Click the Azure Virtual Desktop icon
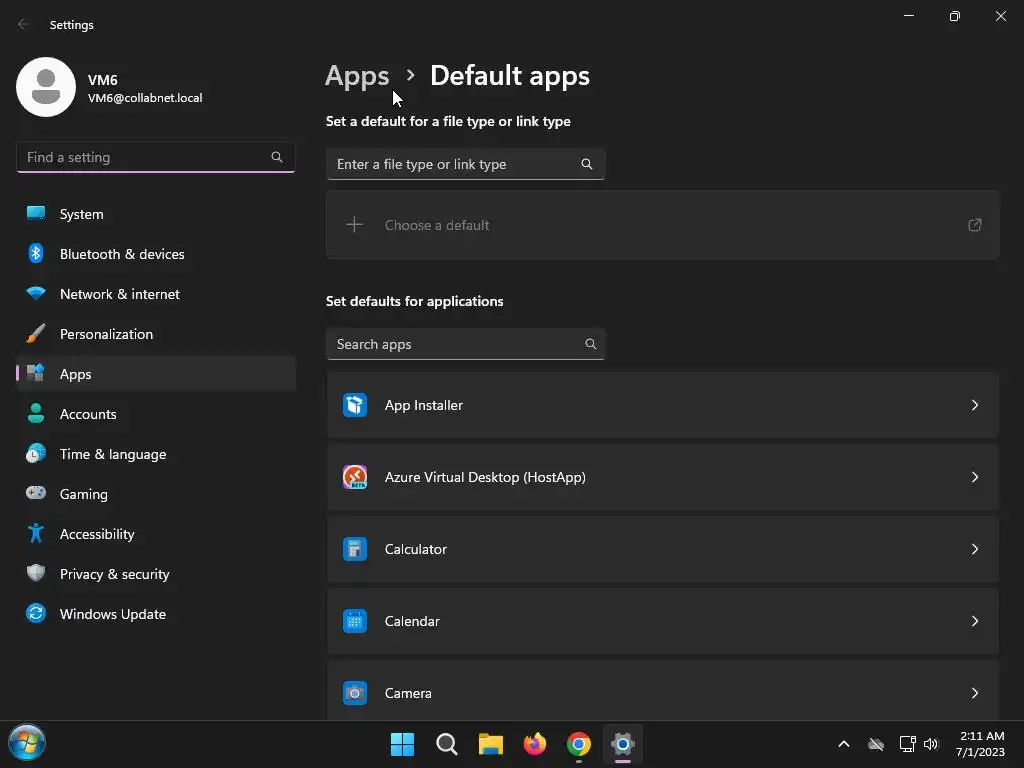The height and width of the screenshot is (768, 1024). pos(355,477)
